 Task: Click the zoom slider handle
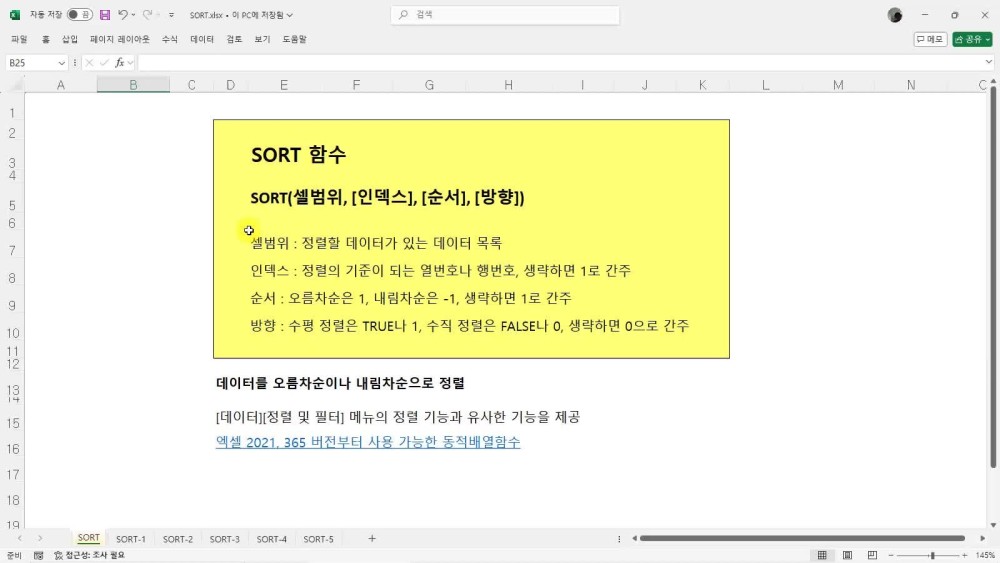coord(932,555)
